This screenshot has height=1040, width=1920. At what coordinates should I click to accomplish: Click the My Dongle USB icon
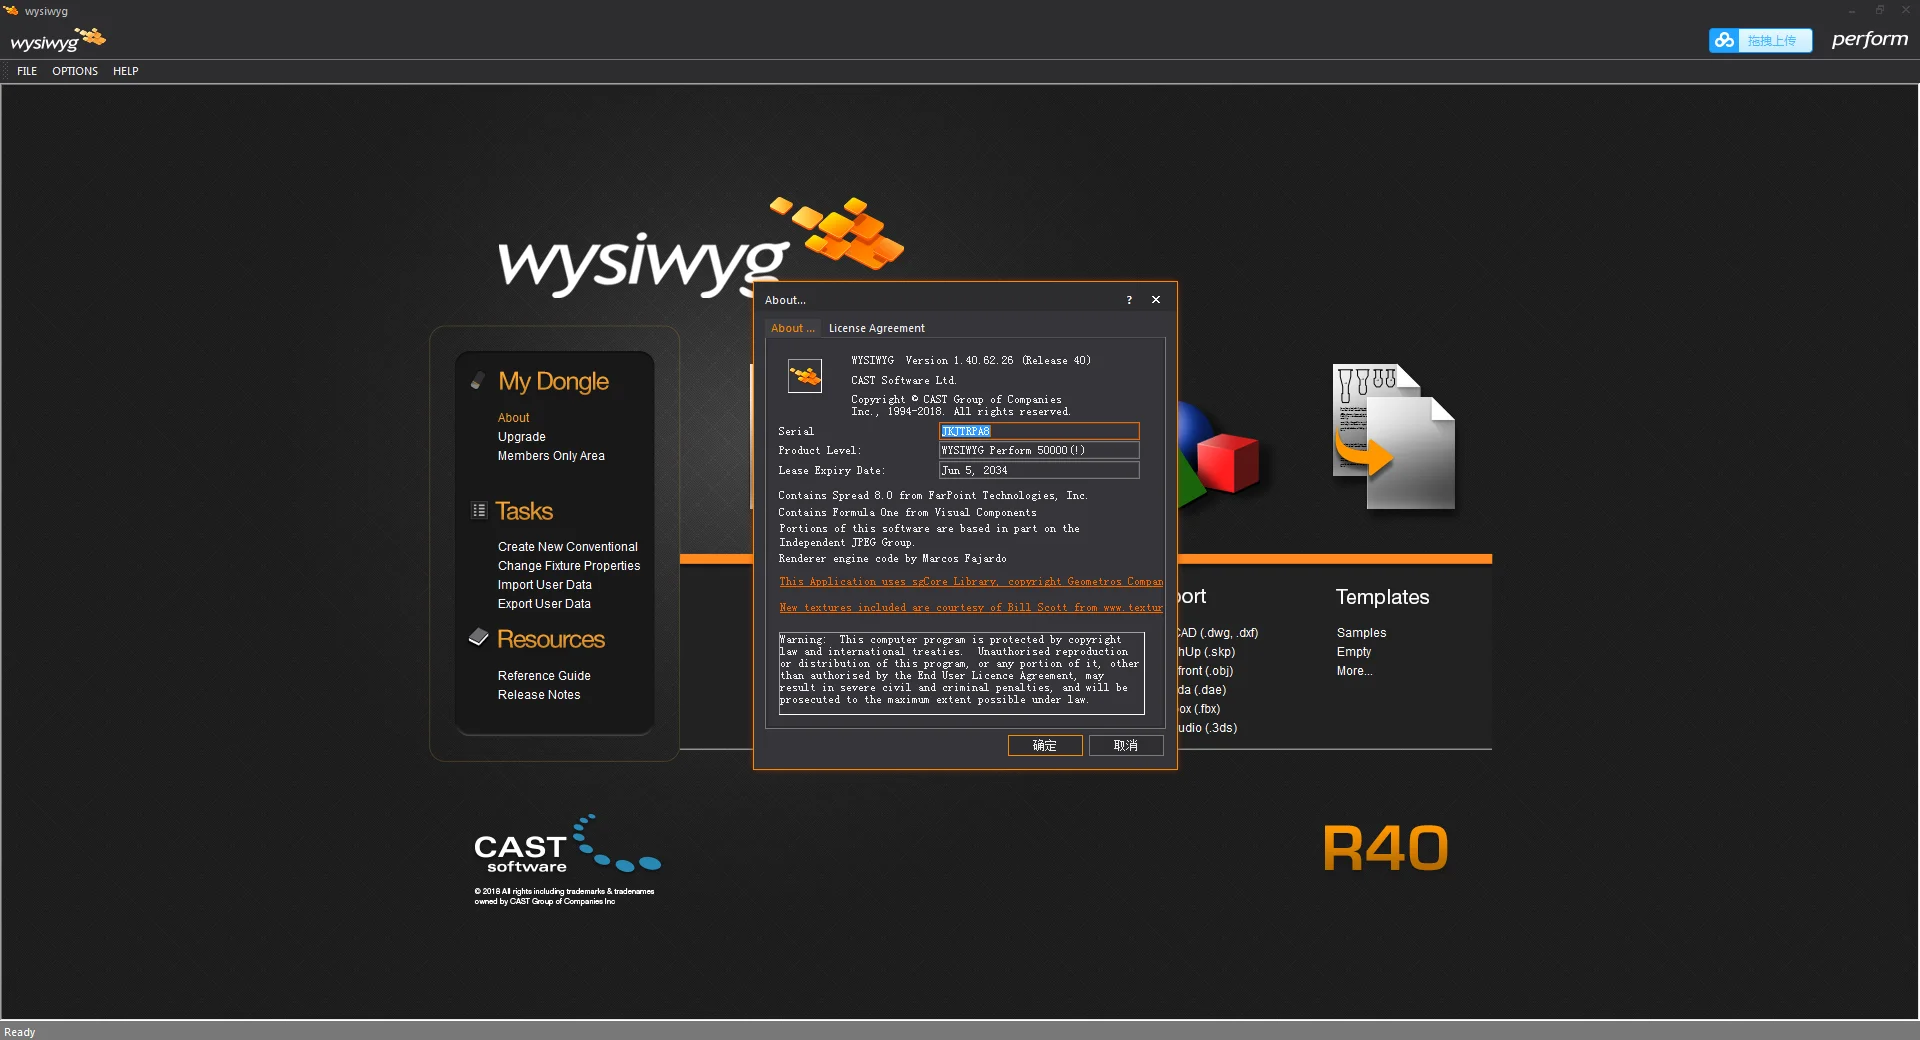(478, 380)
